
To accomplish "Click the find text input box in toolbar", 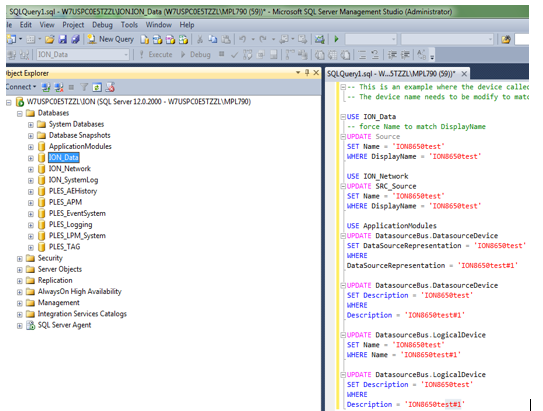I will tap(523, 39).
